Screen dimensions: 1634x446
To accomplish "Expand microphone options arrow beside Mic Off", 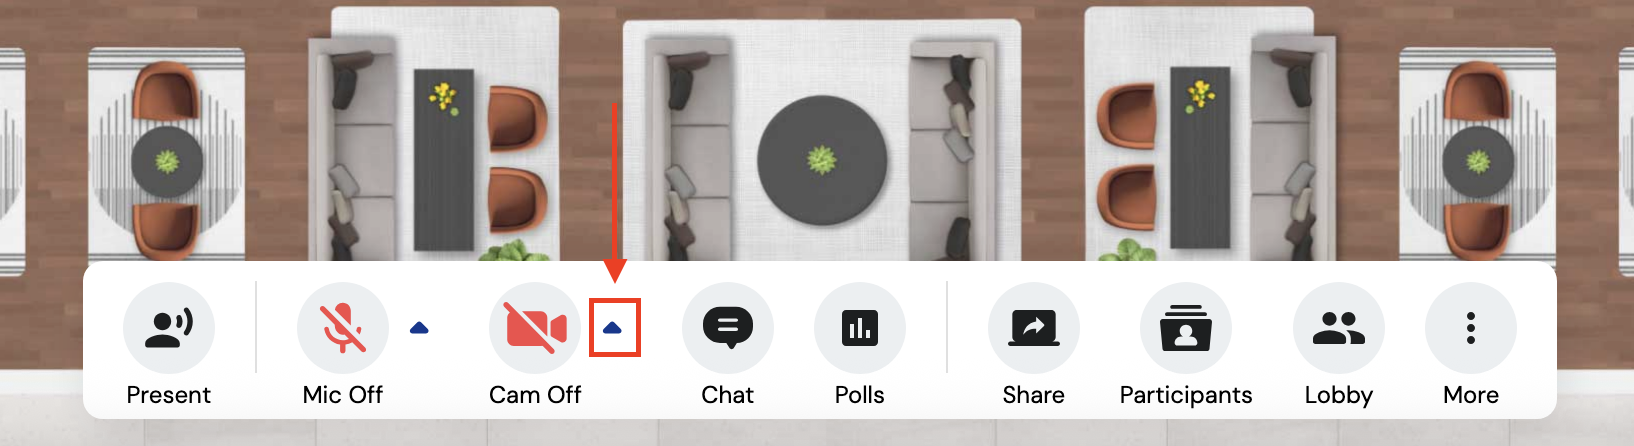I will tap(419, 328).
